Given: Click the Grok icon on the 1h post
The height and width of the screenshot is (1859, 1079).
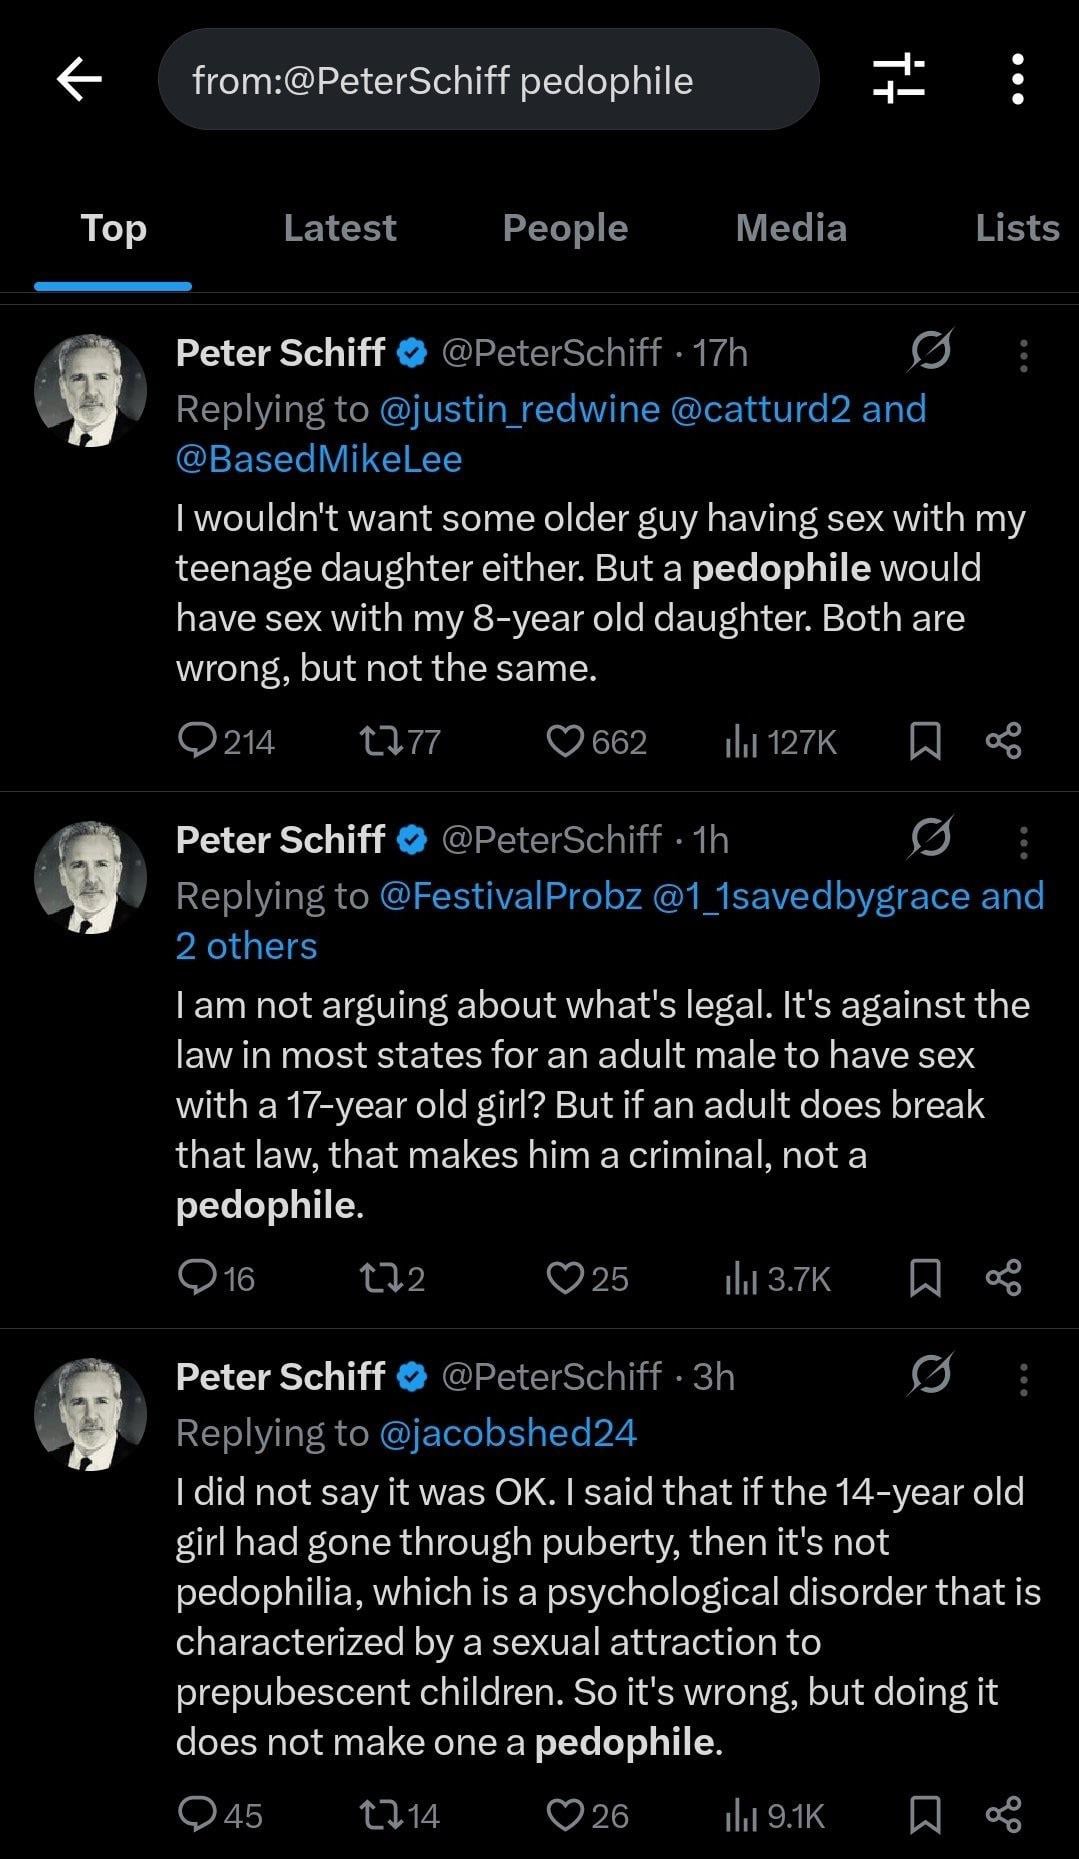Looking at the screenshot, I should (x=930, y=838).
